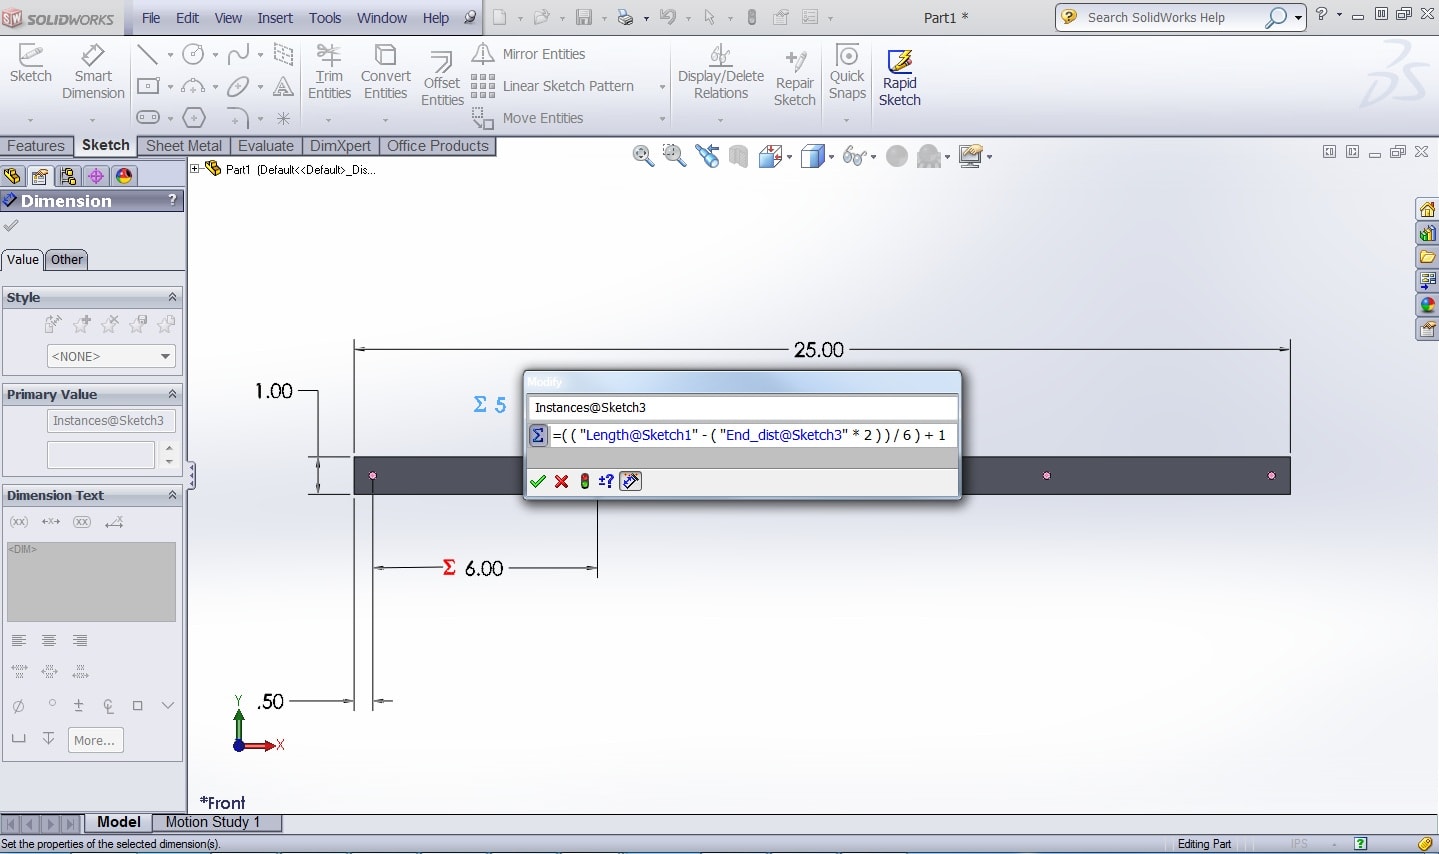Open Move Entities dropdown arrow
This screenshot has height=854, width=1439.
[662, 119]
